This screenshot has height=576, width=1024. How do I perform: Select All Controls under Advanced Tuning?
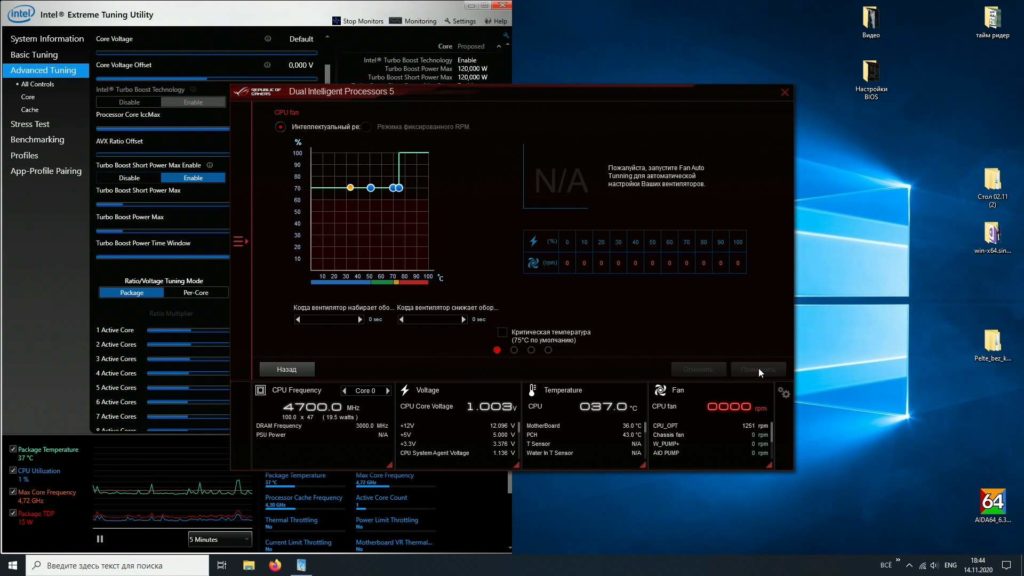point(37,84)
